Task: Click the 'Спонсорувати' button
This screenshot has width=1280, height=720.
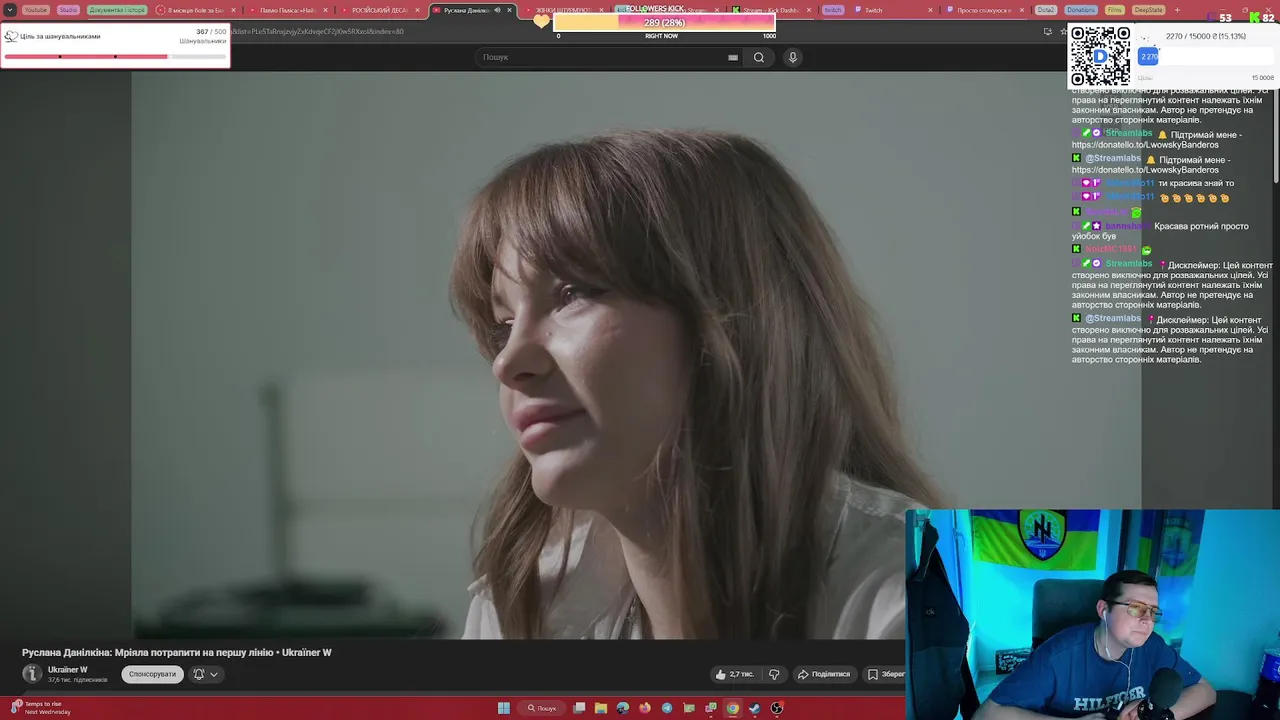Action: [152, 674]
